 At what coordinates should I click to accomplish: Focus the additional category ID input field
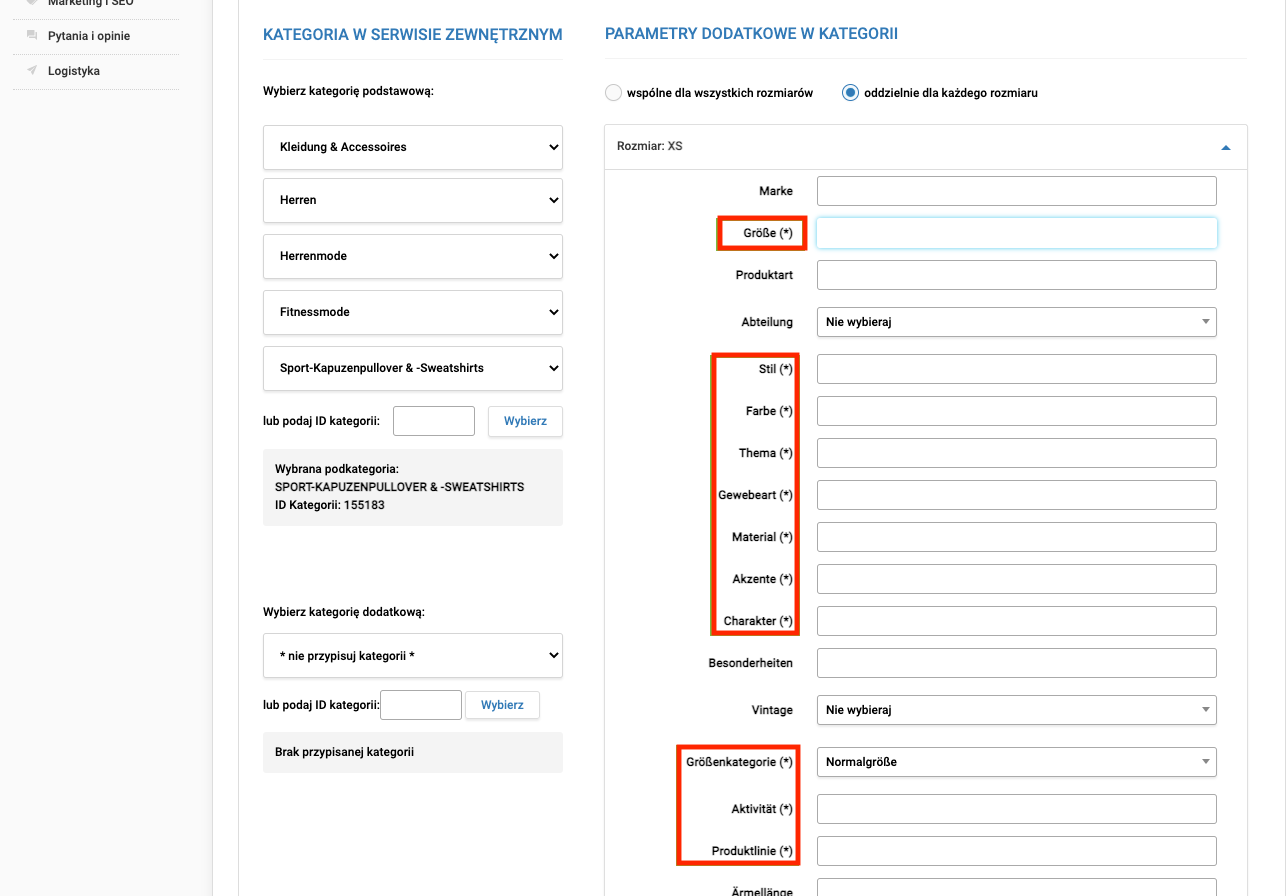[x=421, y=705]
